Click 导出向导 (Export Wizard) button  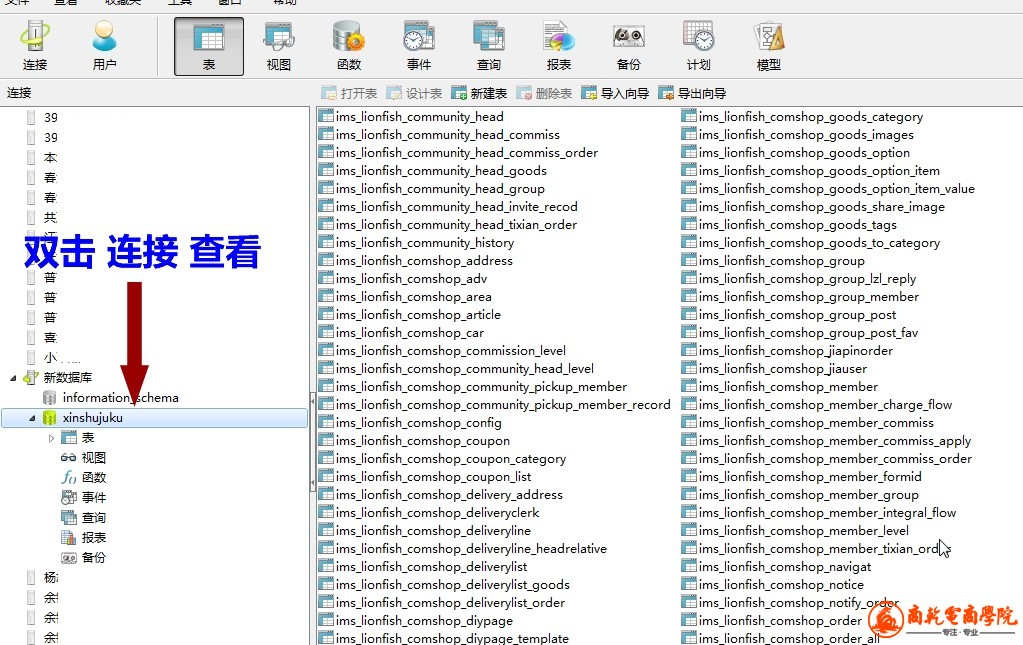692,93
